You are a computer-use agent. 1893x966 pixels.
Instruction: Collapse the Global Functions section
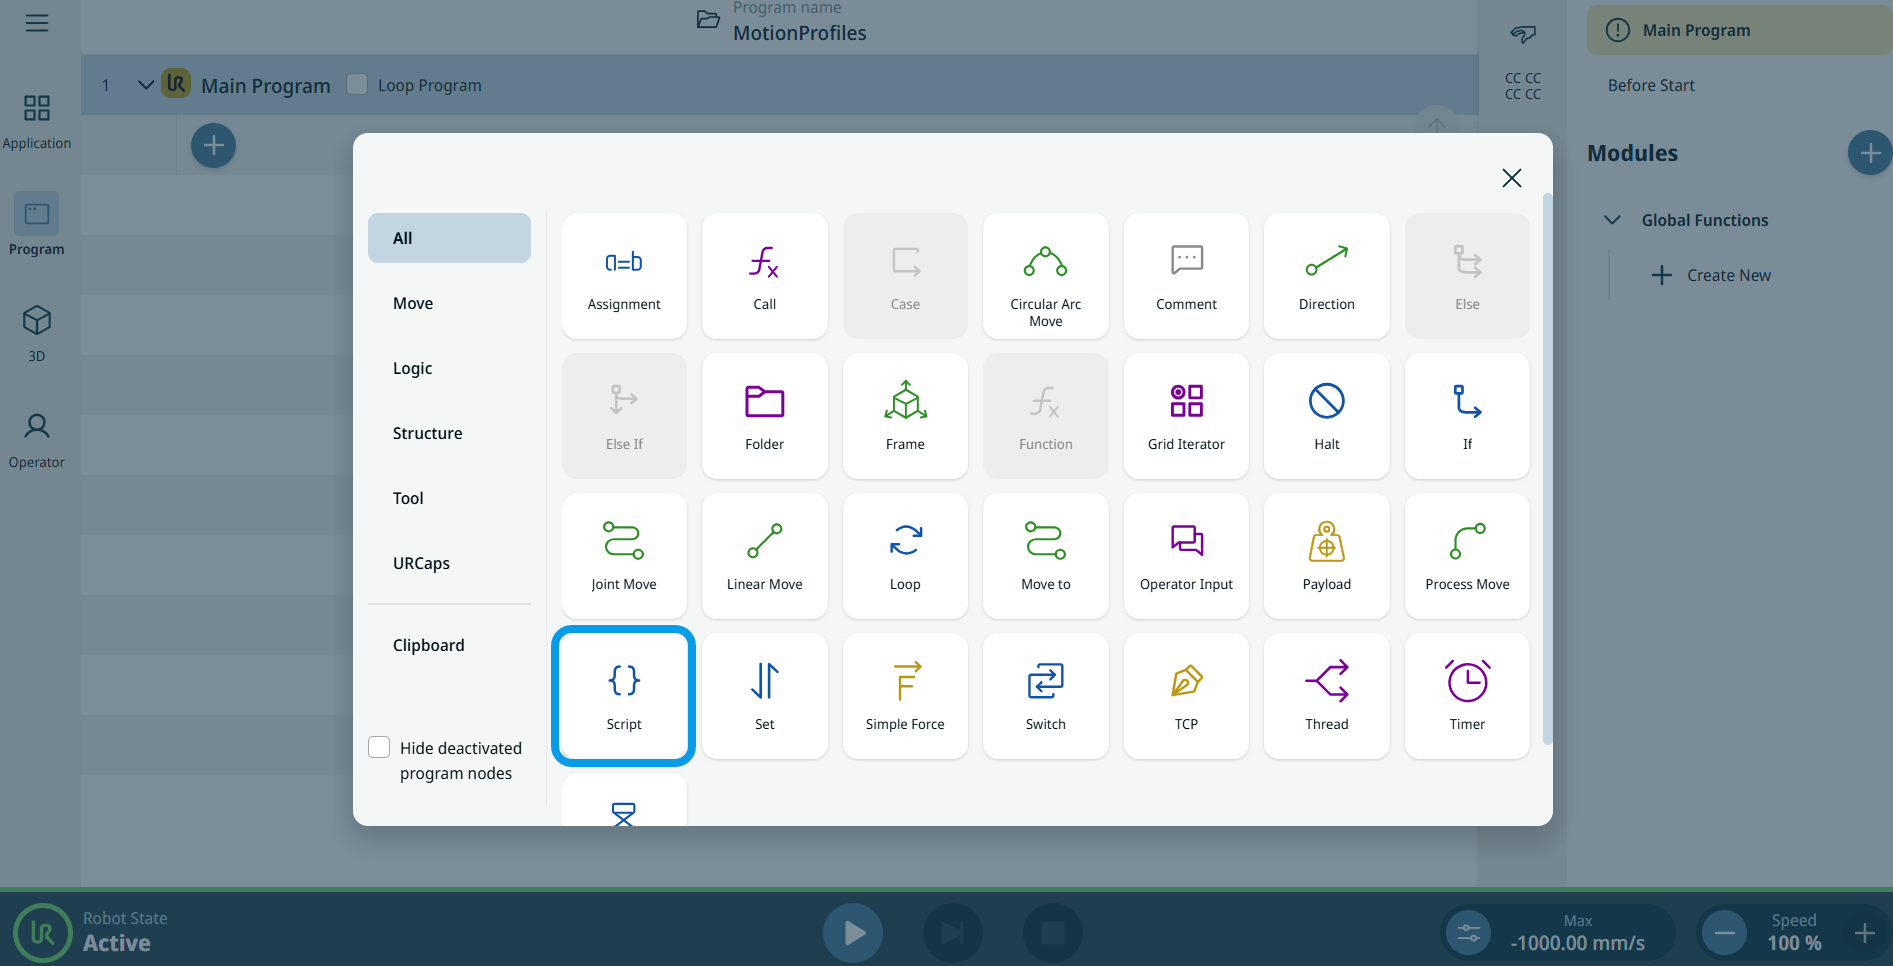(x=1612, y=220)
